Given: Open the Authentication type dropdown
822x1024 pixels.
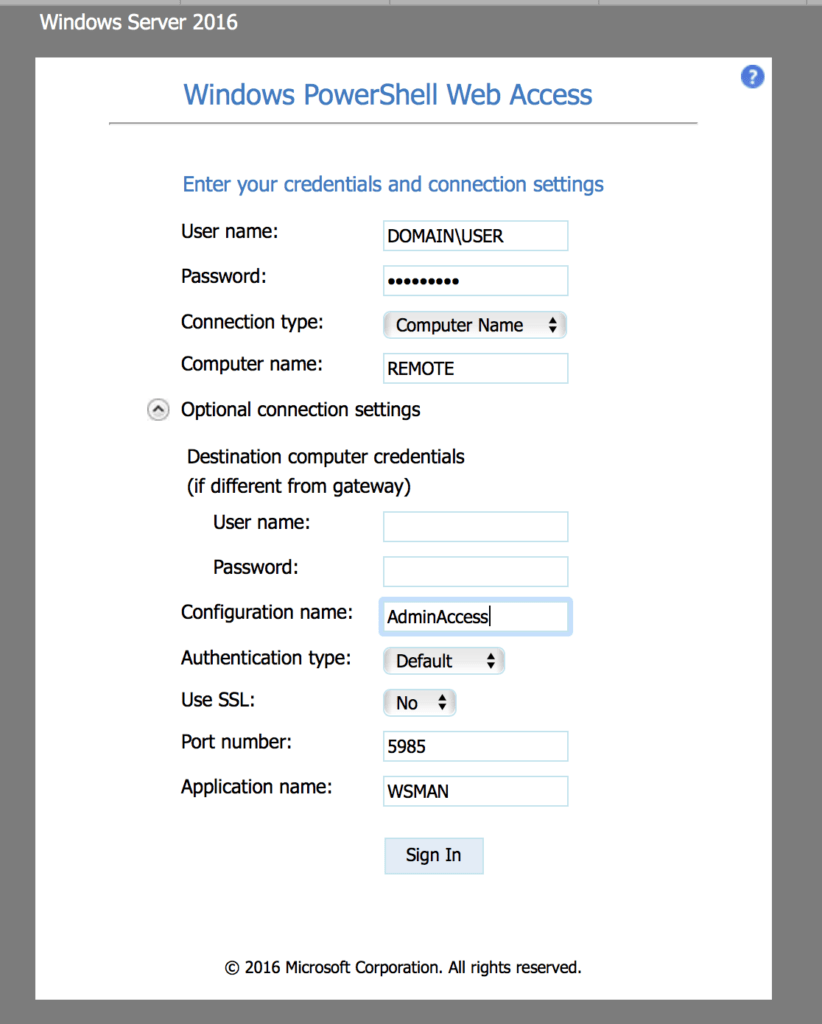Looking at the screenshot, I should pos(444,661).
